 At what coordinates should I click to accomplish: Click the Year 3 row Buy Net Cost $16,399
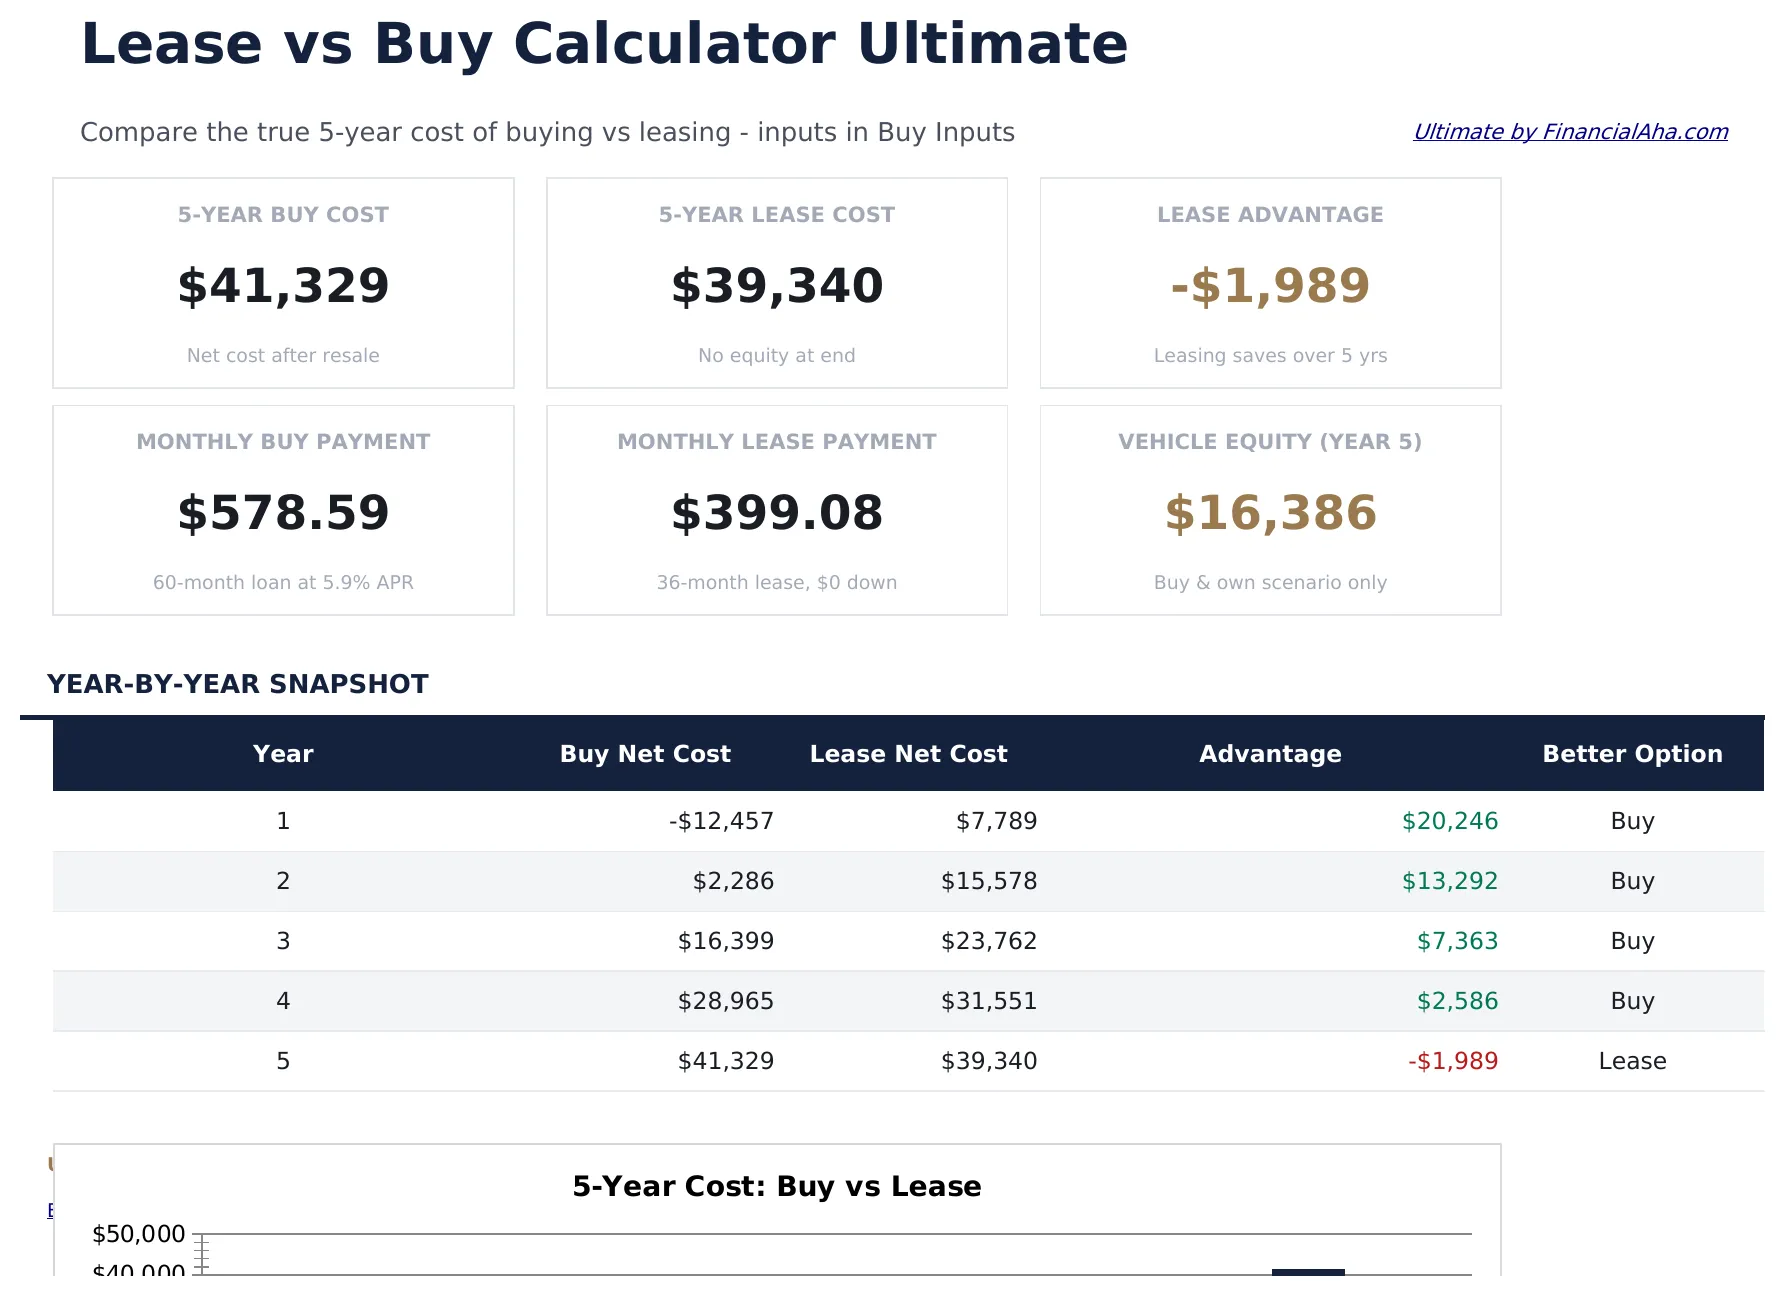click(725, 940)
